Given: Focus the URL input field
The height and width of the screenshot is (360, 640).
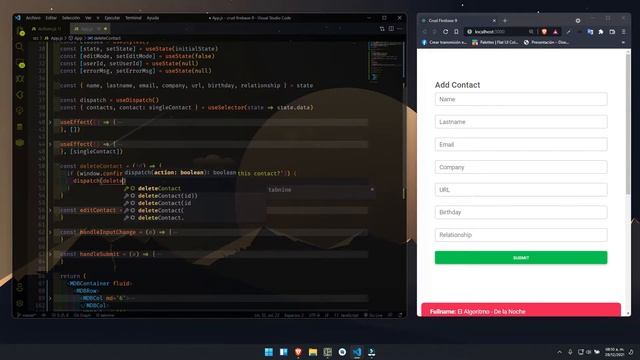Looking at the screenshot, I should point(521,190).
